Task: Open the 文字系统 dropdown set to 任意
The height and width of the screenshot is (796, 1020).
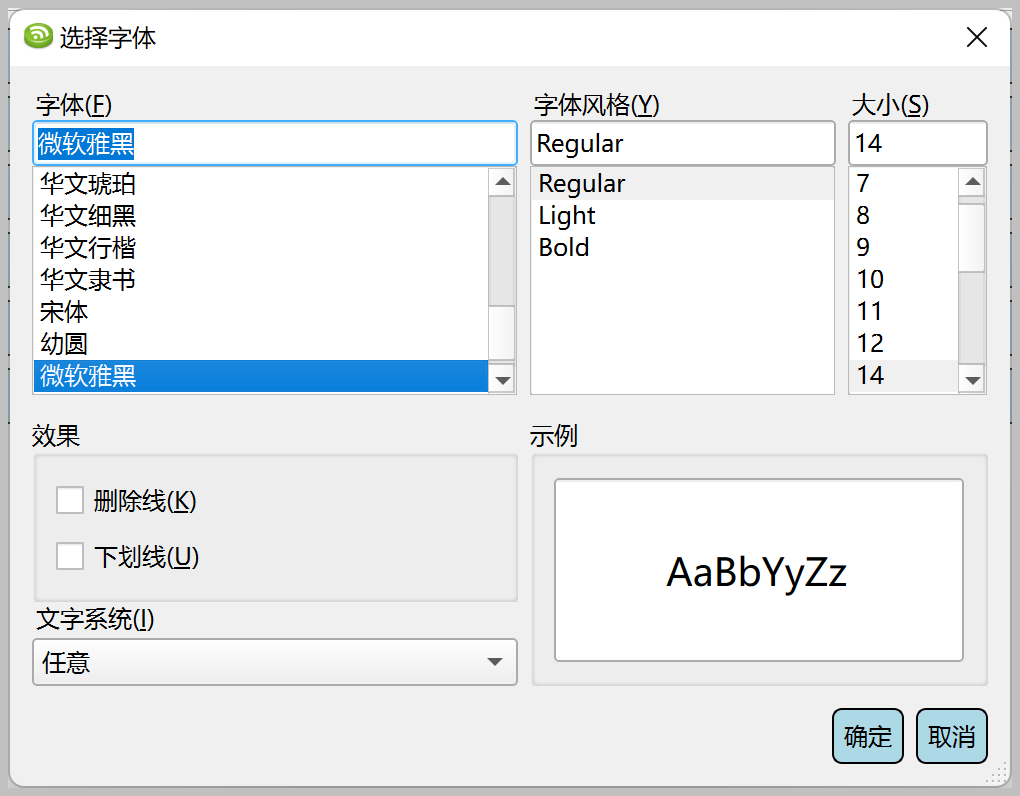Action: pyautogui.click(x=275, y=662)
